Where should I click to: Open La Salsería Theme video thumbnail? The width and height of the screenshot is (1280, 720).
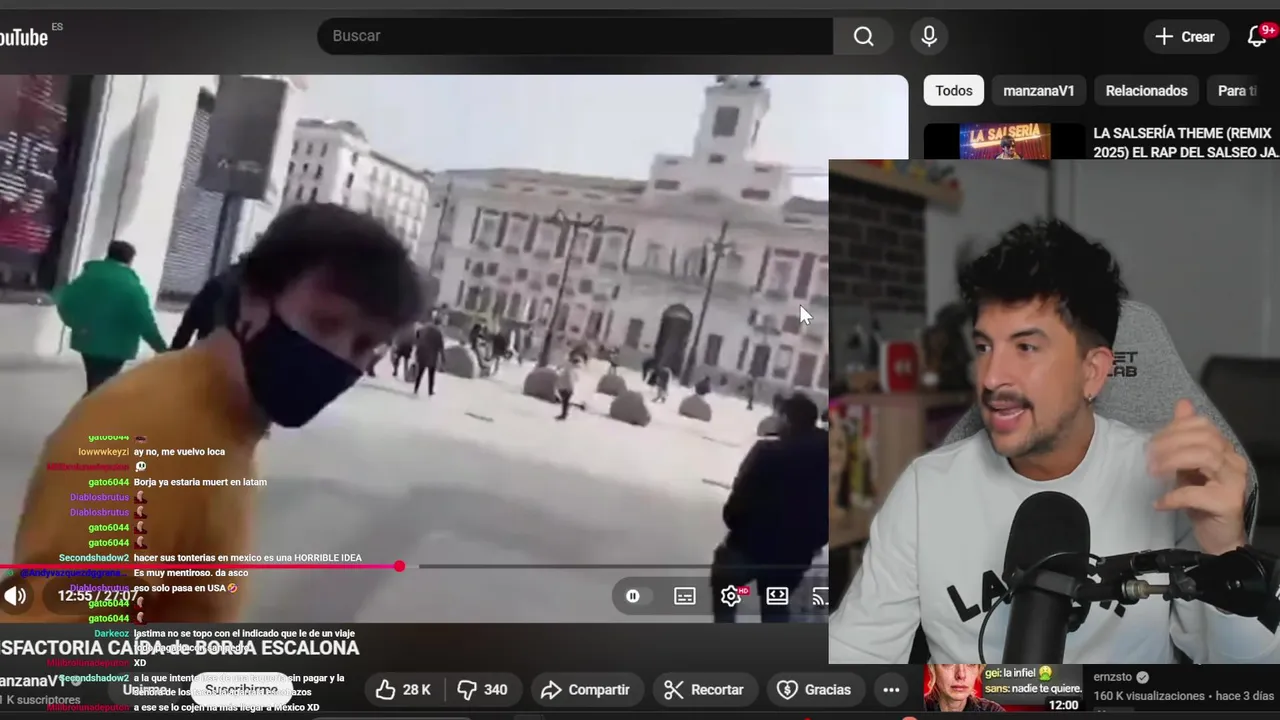tap(1004, 141)
